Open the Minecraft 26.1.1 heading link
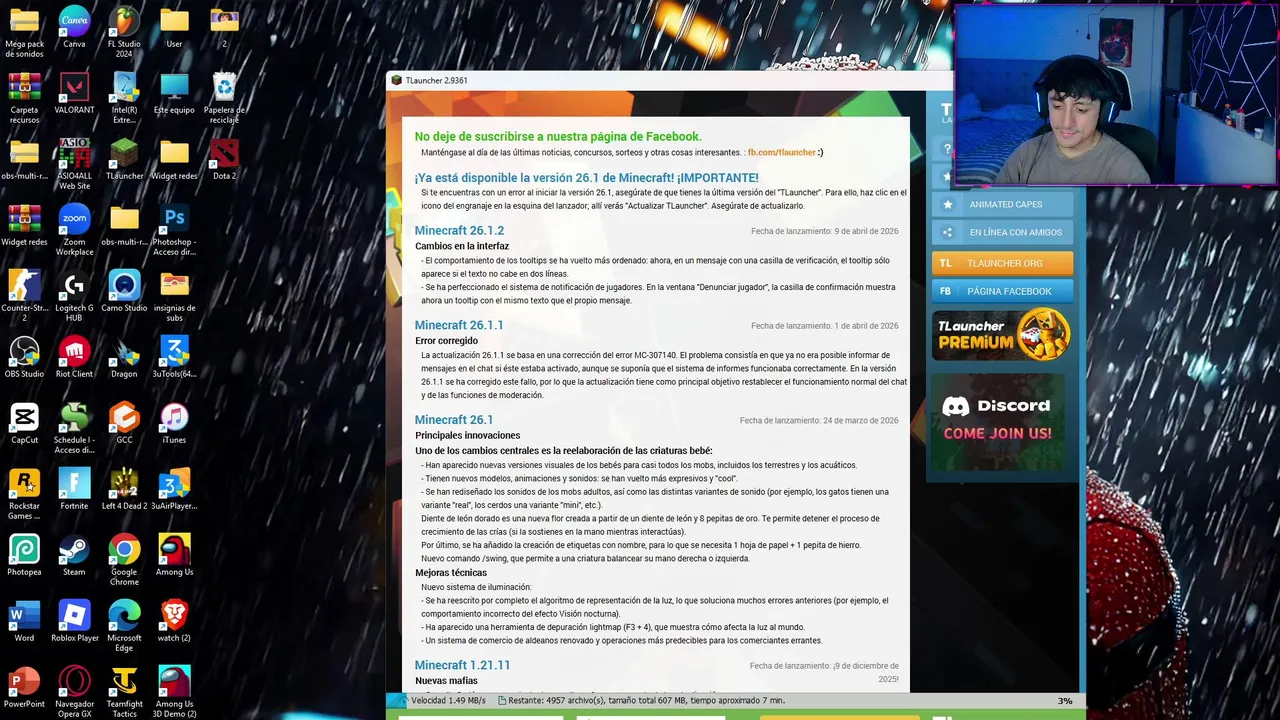The image size is (1280, 720). [459, 325]
